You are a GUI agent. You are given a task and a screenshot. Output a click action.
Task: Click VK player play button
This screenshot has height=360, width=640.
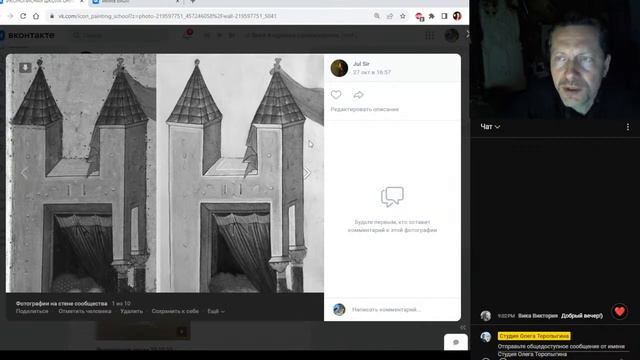[219, 36]
